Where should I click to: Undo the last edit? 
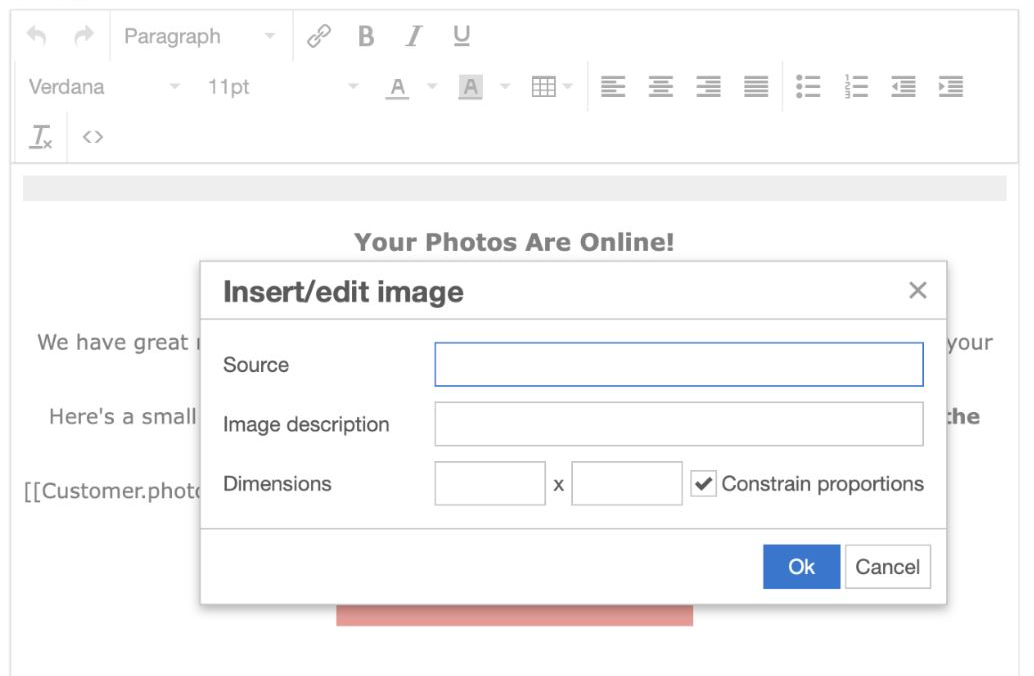coord(36,36)
